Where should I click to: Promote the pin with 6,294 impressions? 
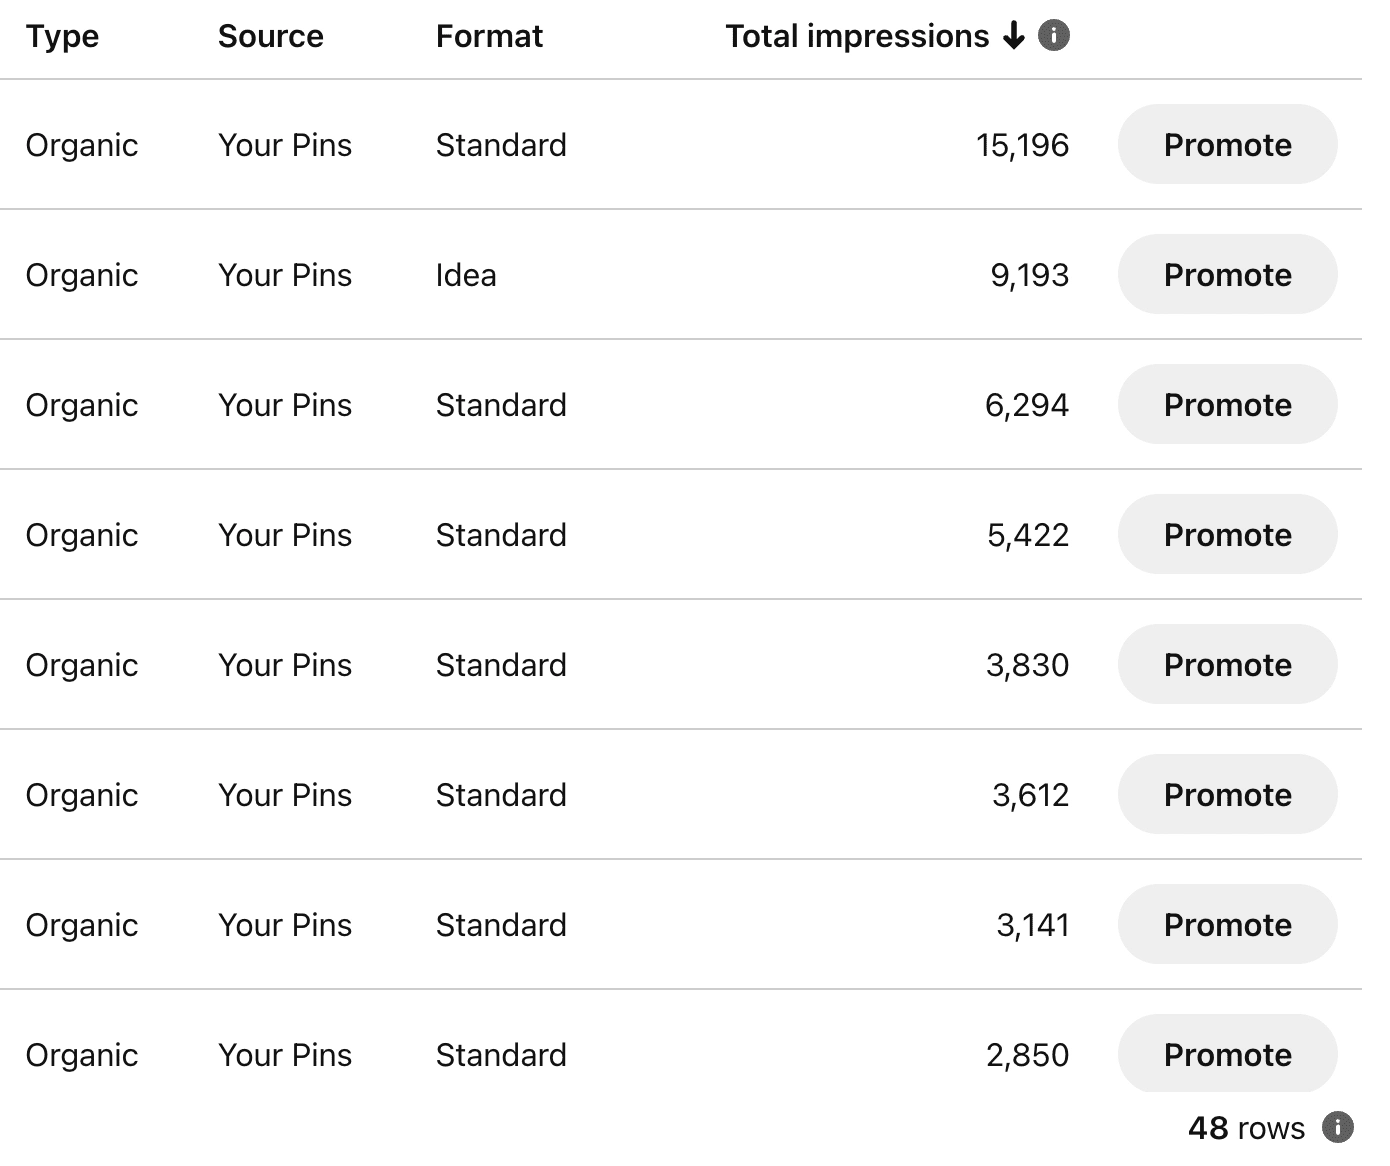click(x=1227, y=404)
